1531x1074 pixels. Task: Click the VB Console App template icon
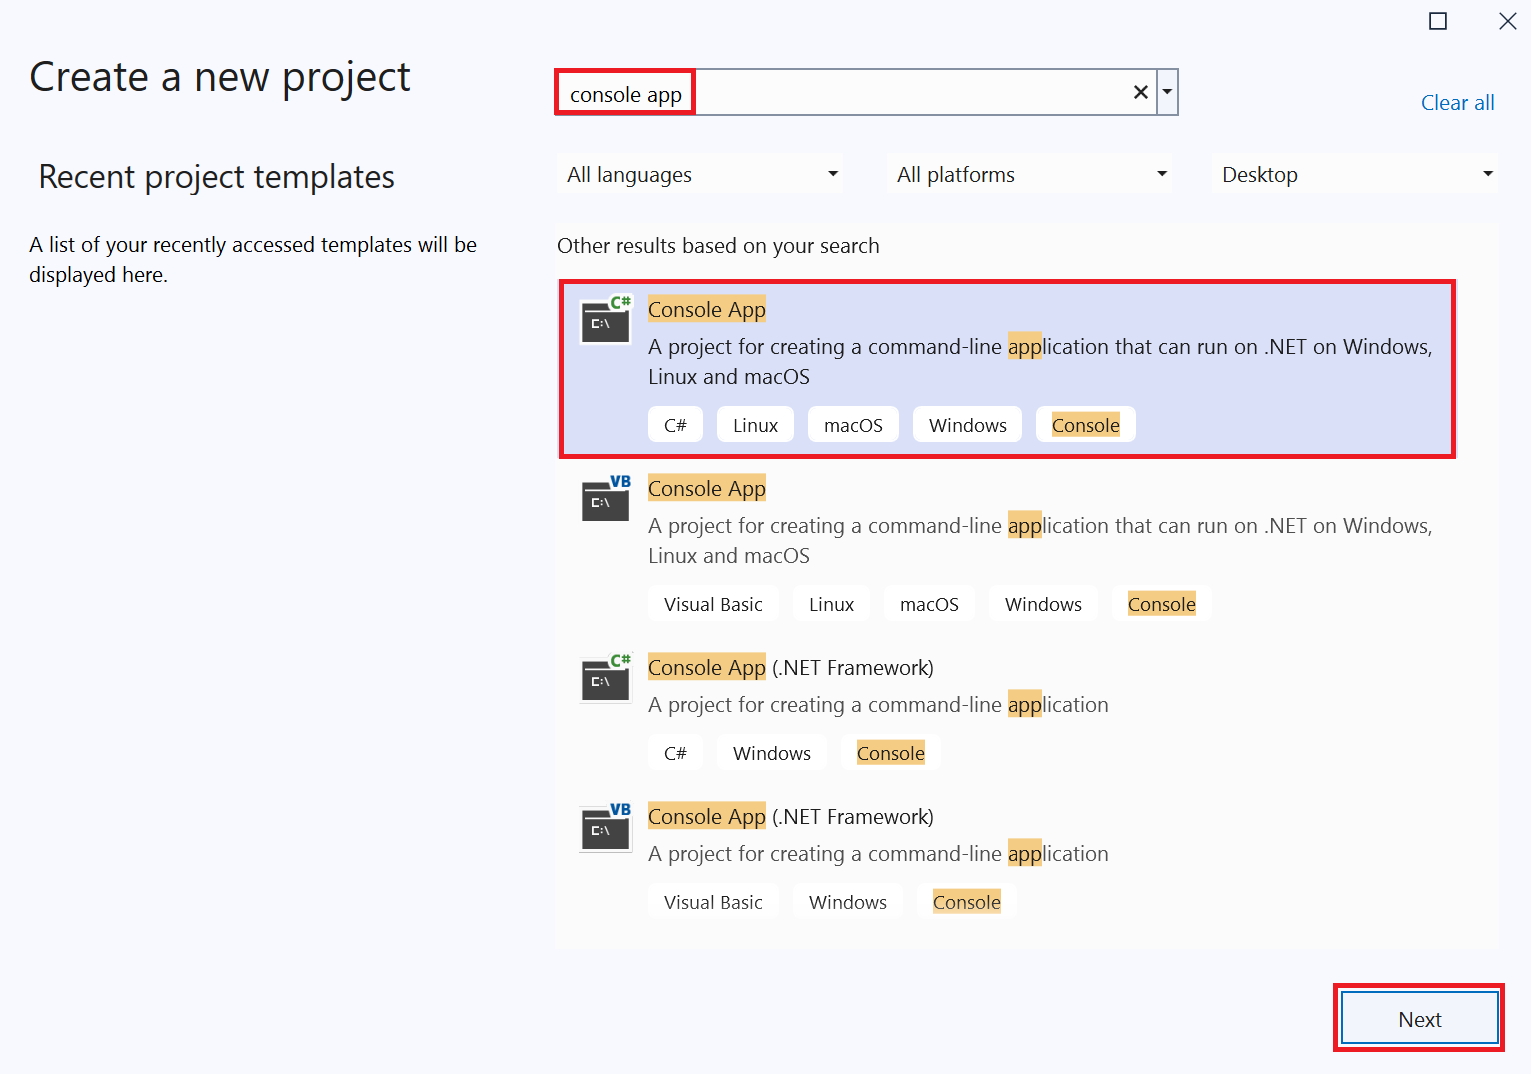pos(606,499)
